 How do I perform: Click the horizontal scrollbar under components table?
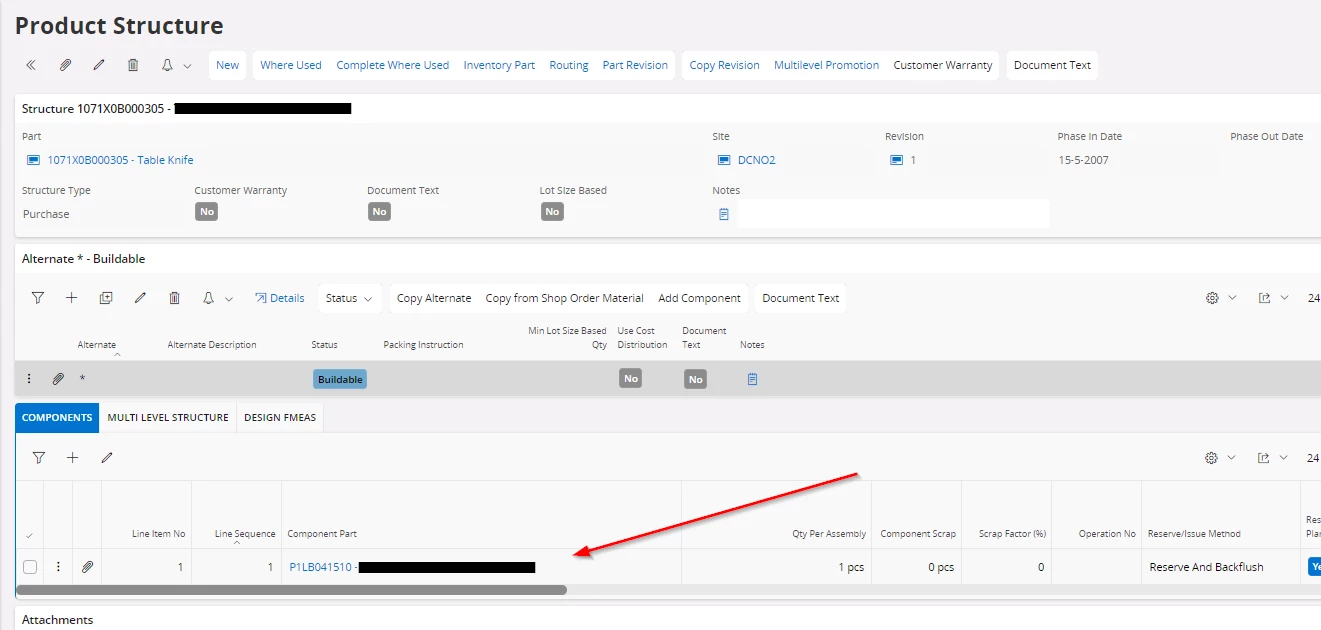coord(291,590)
